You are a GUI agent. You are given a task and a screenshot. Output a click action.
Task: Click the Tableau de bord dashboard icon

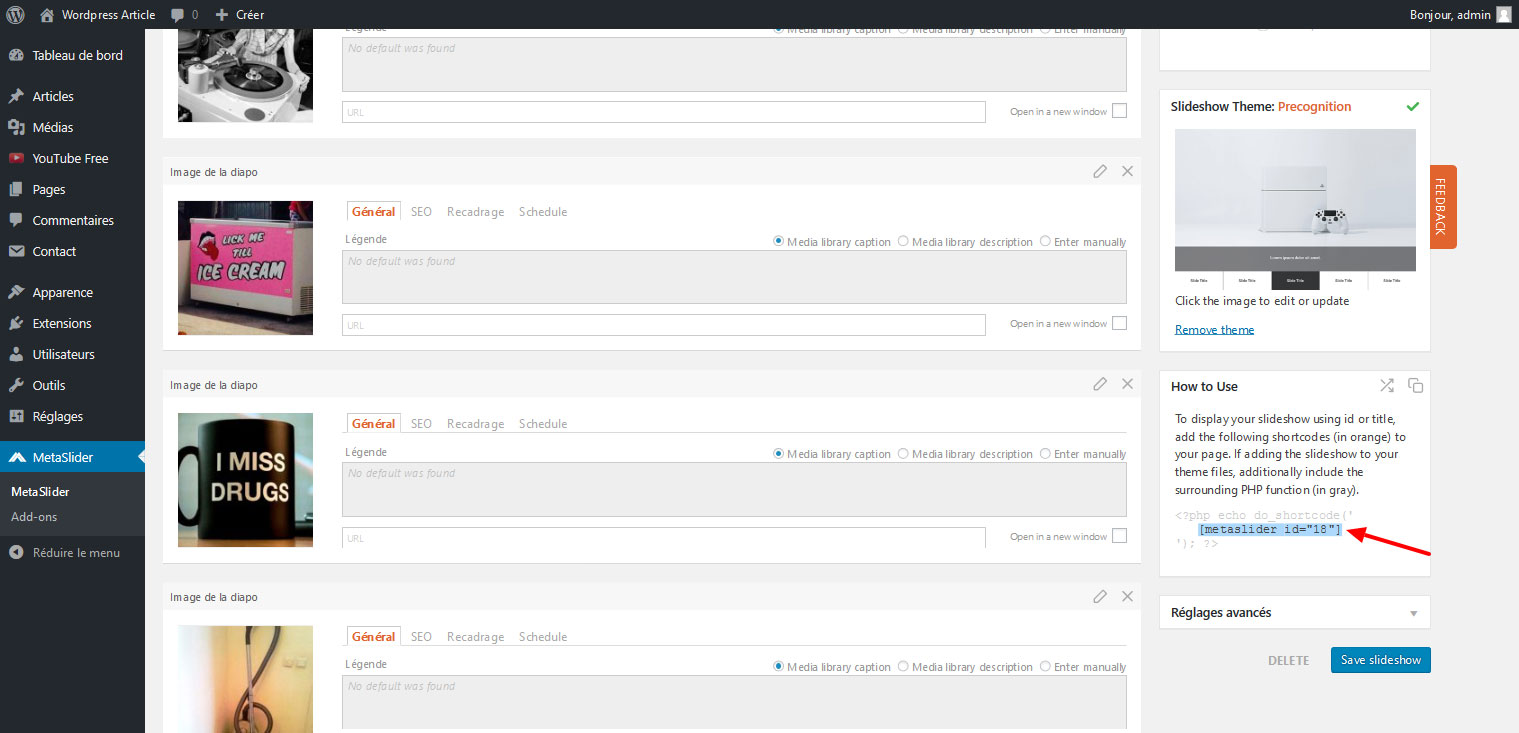pyautogui.click(x=16, y=55)
